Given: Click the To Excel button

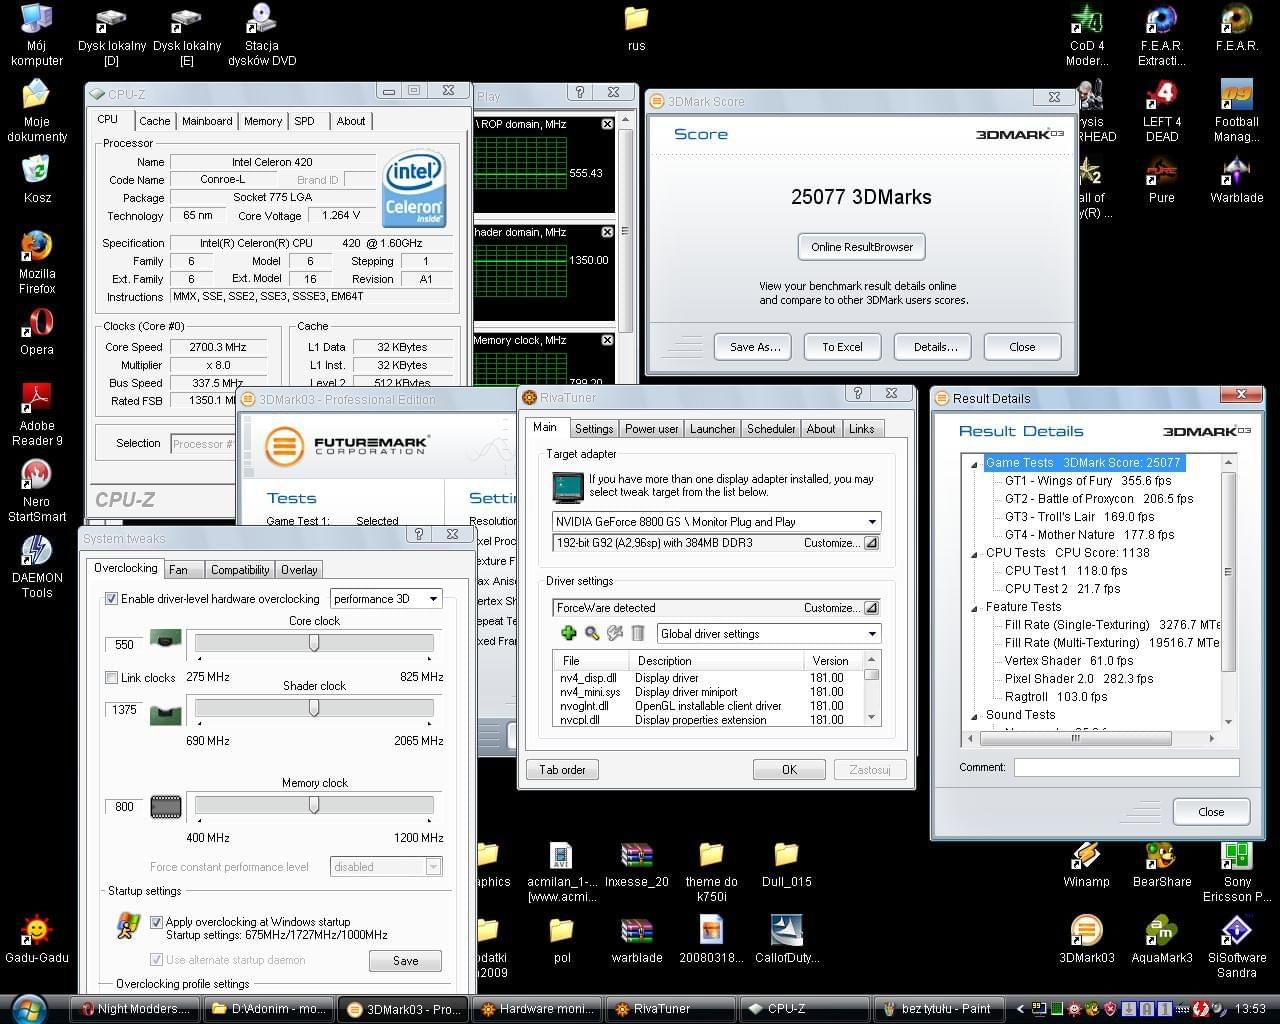Looking at the screenshot, I should (842, 347).
